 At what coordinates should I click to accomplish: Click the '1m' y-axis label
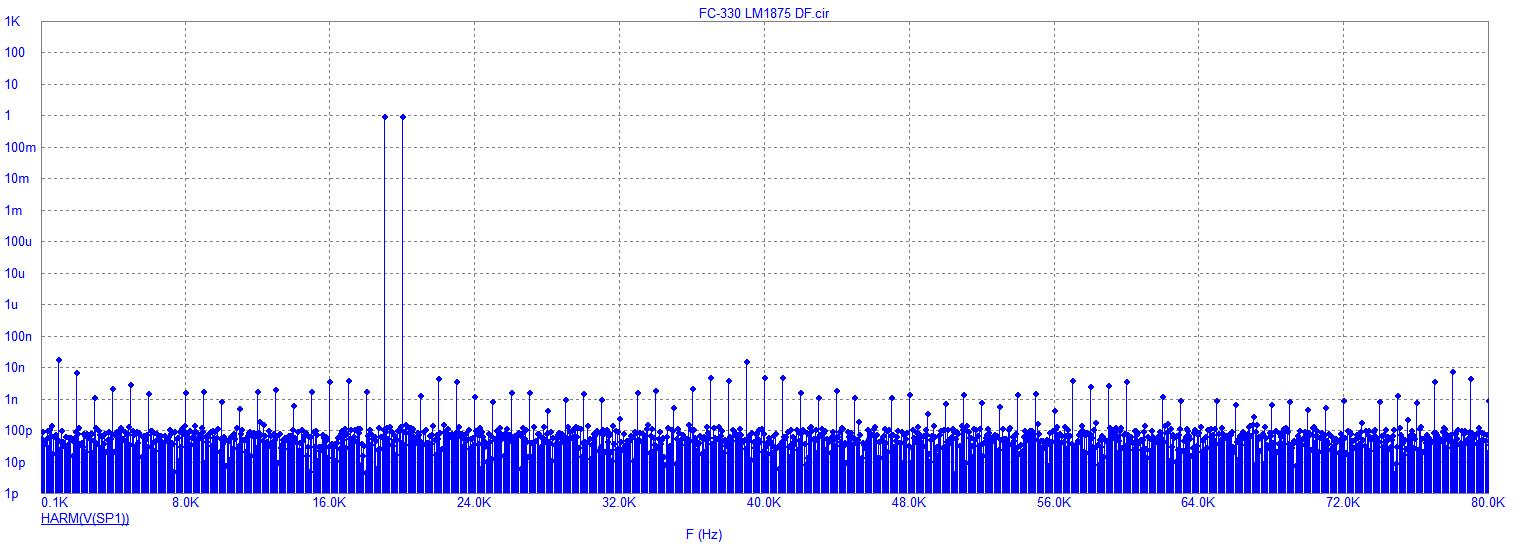[x=15, y=211]
